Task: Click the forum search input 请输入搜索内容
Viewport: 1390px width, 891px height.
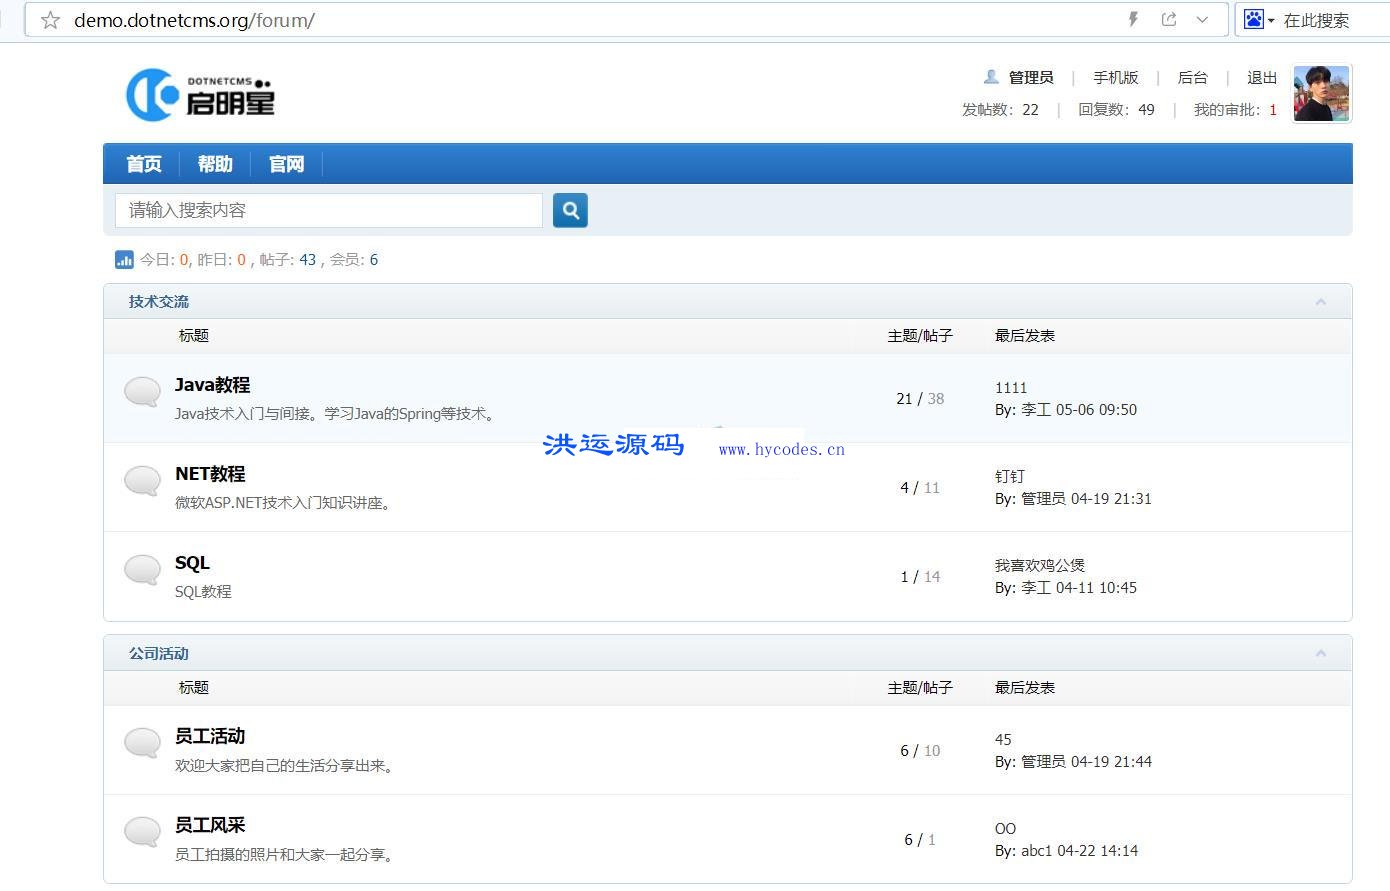Action: (x=329, y=210)
